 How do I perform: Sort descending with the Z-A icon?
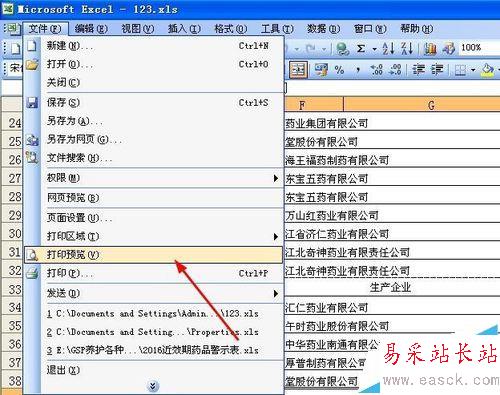[x=407, y=49]
